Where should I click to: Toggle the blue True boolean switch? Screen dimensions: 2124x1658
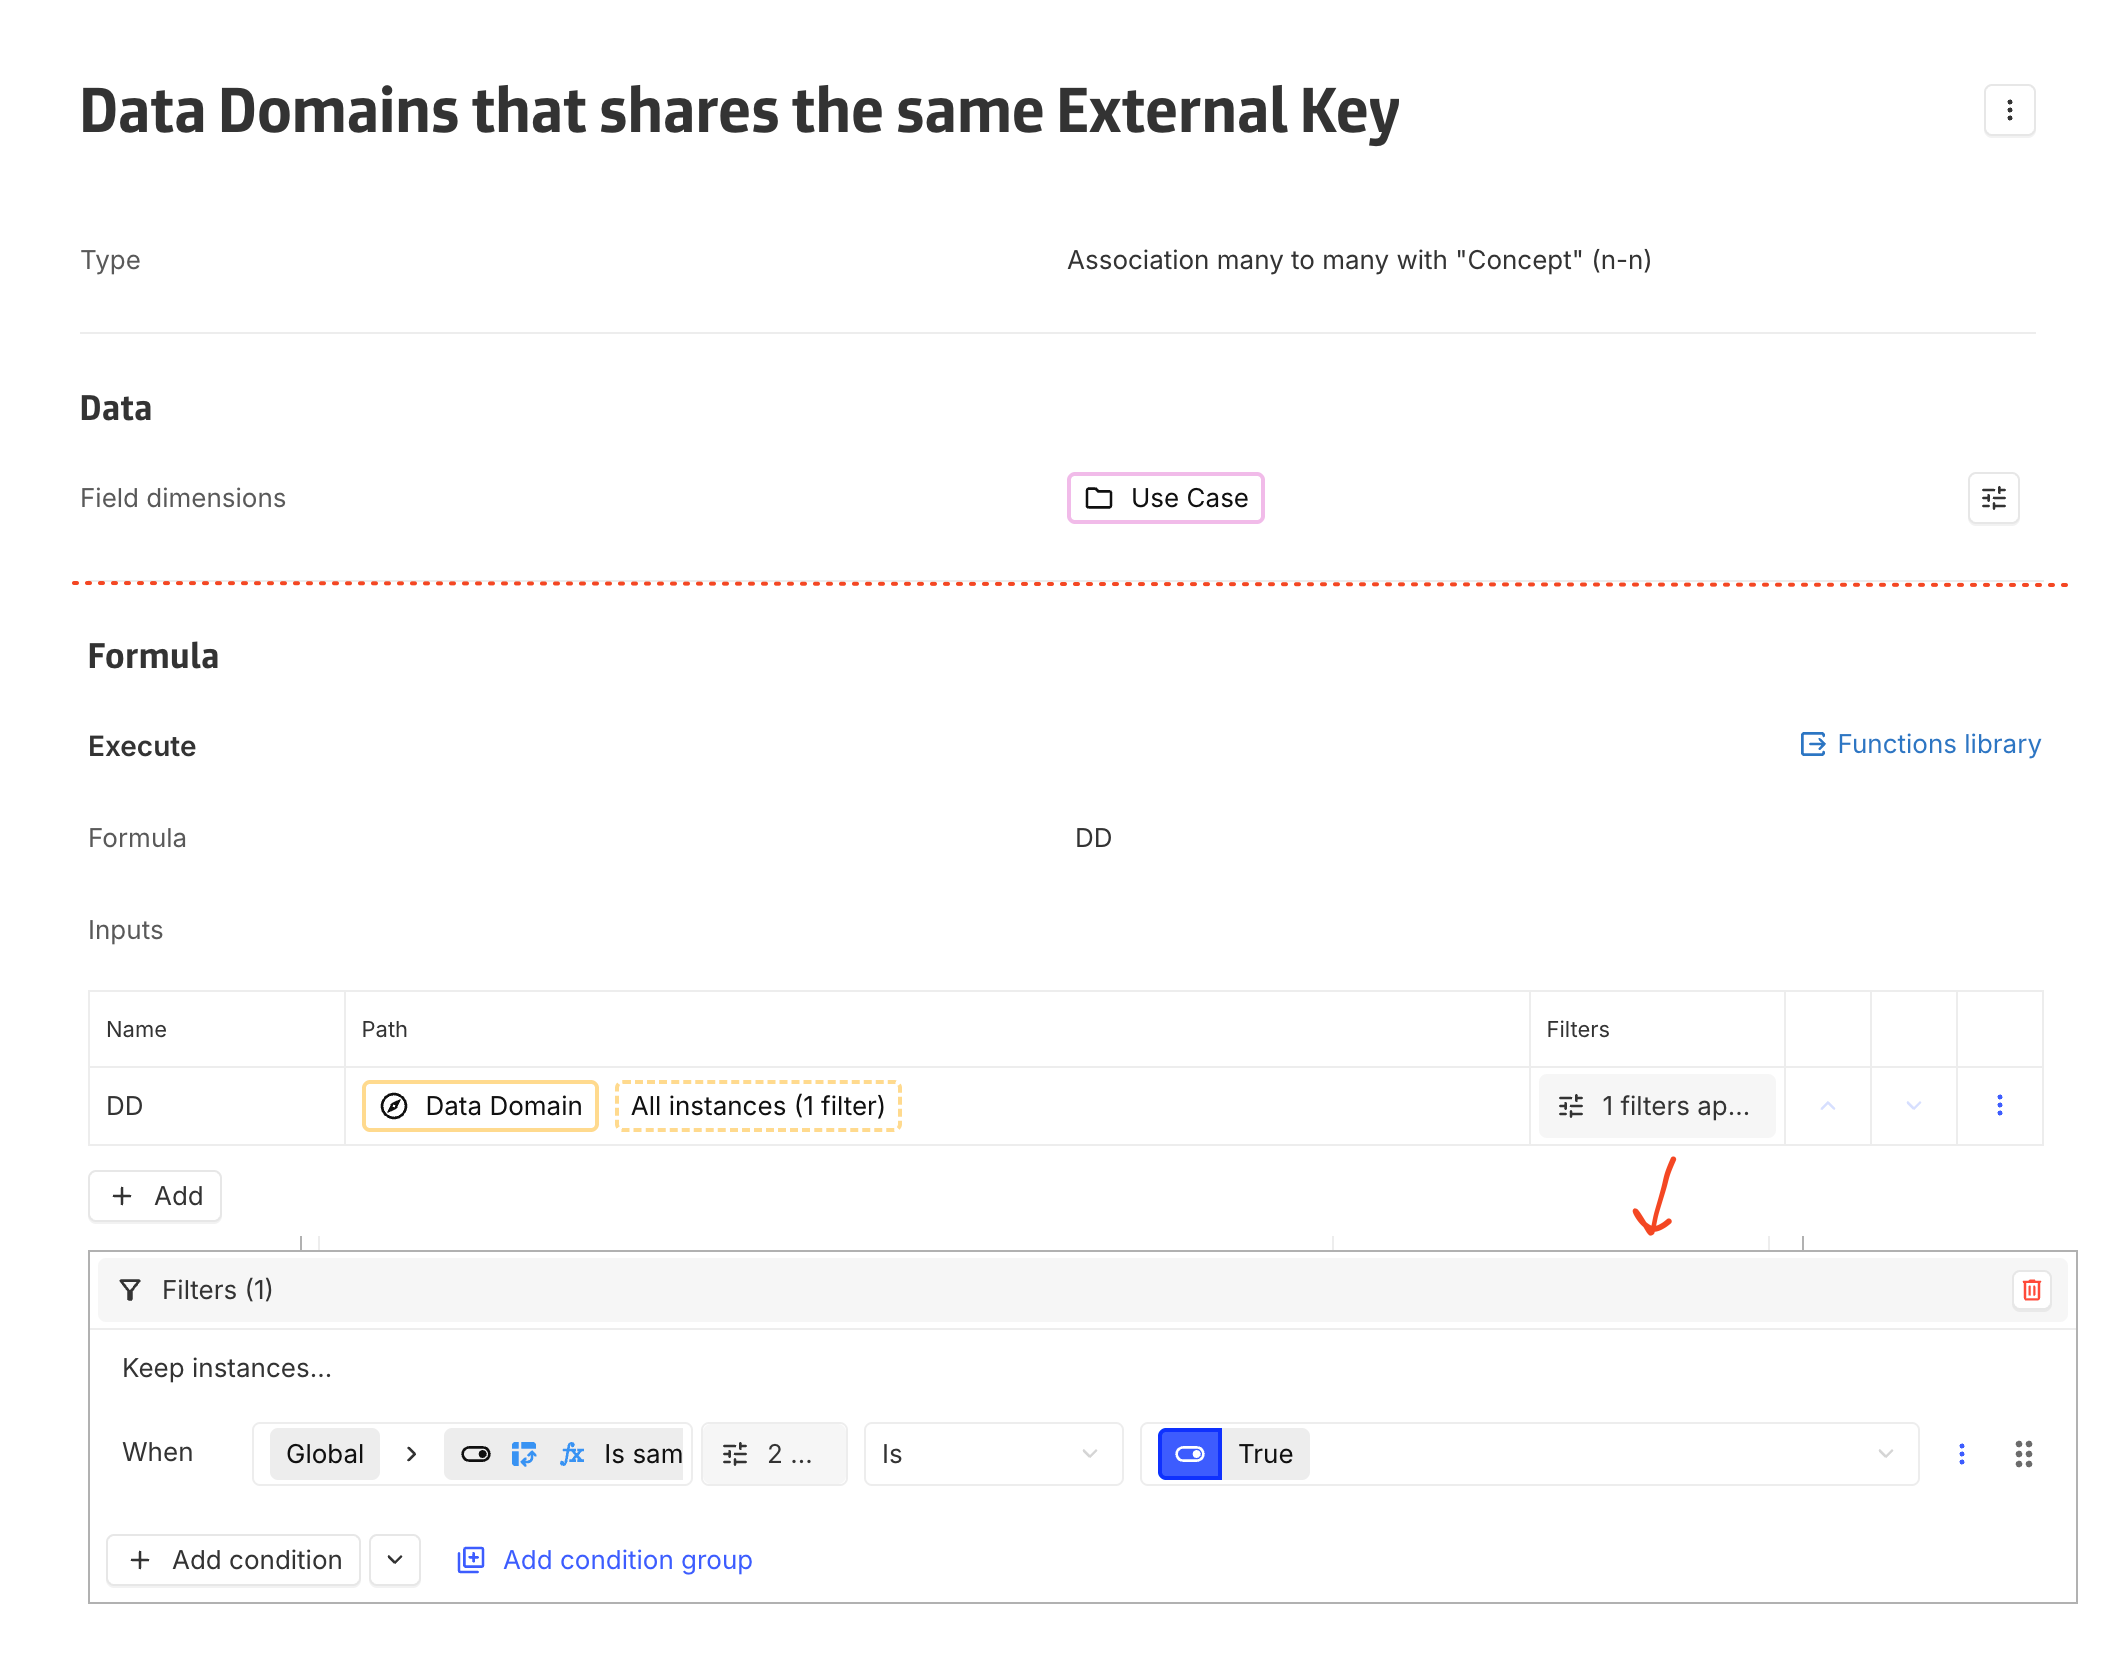(1189, 1454)
